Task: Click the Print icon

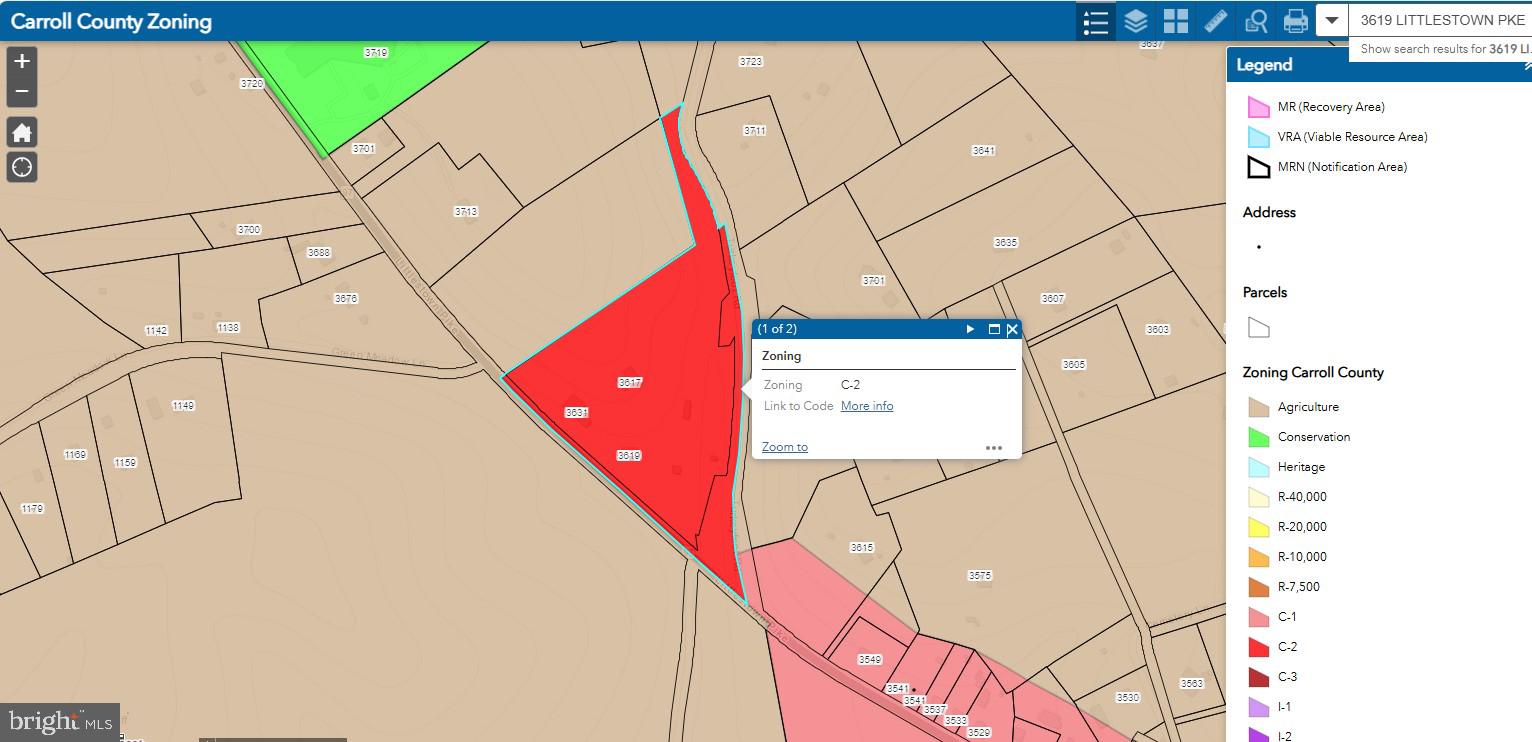Action: (1295, 21)
